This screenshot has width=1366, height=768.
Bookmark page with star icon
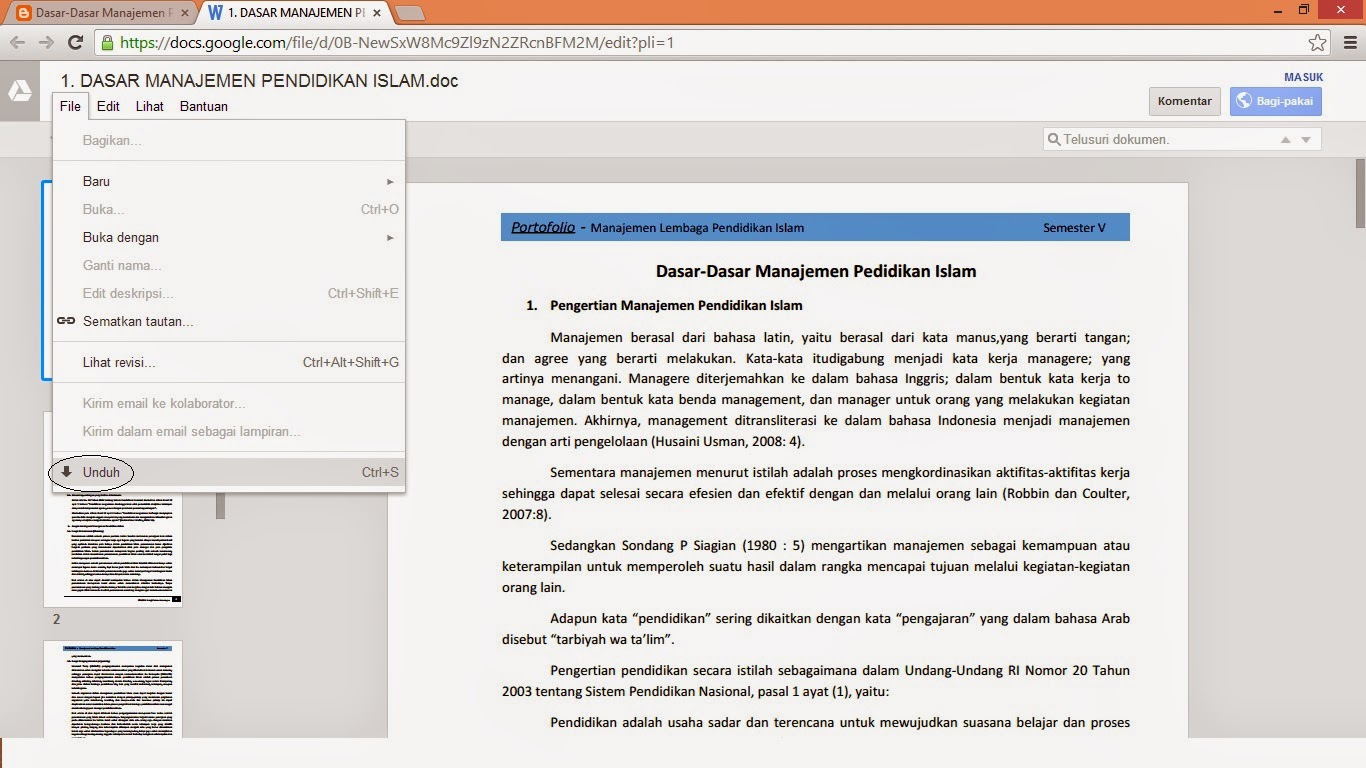(1318, 43)
